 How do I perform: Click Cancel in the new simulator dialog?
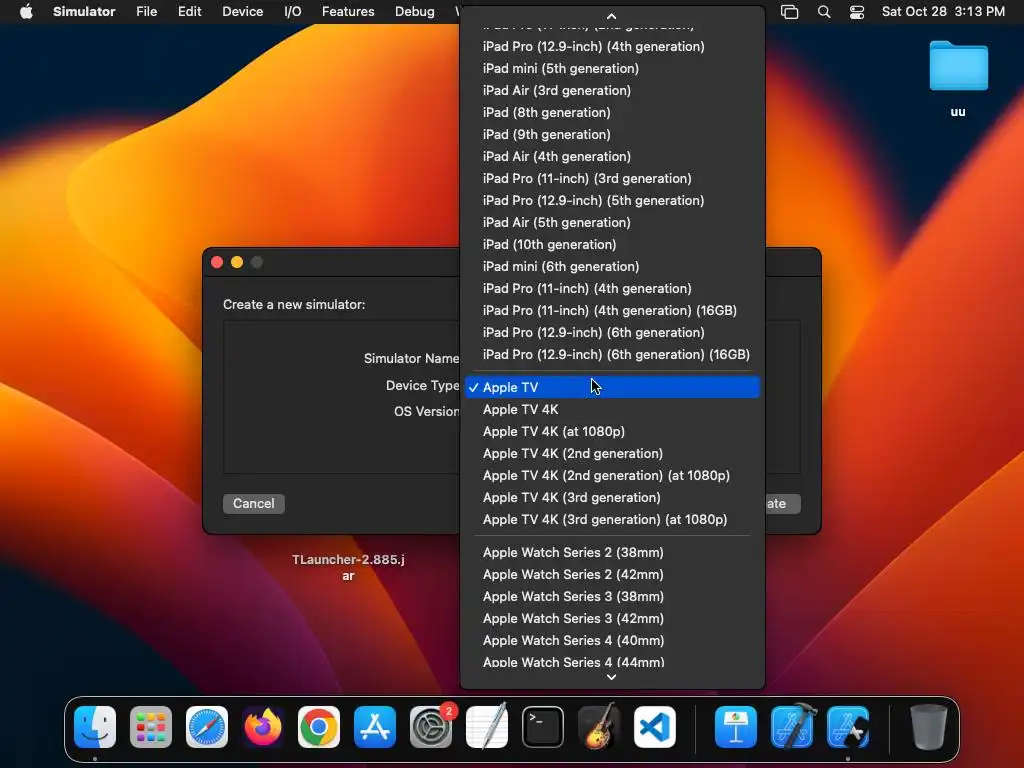pyautogui.click(x=253, y=504)
